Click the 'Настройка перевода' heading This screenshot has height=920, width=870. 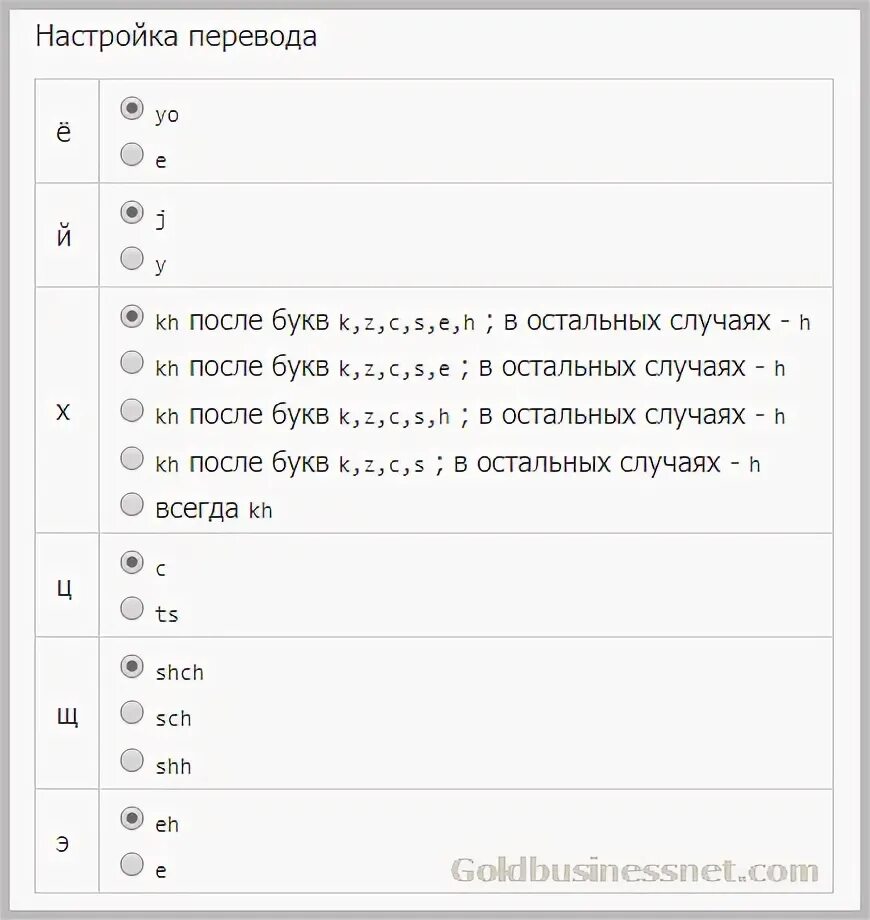176,37
